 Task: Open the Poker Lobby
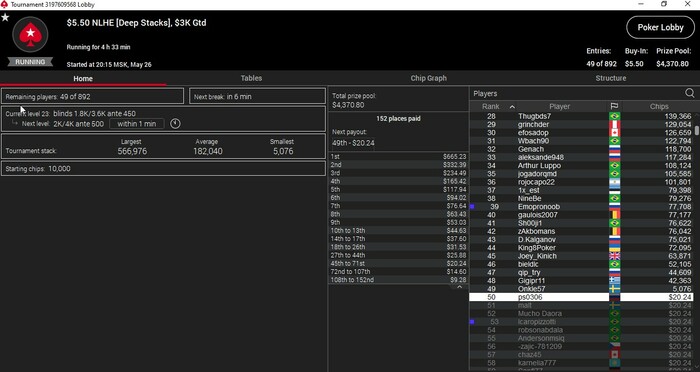[660, 27]
